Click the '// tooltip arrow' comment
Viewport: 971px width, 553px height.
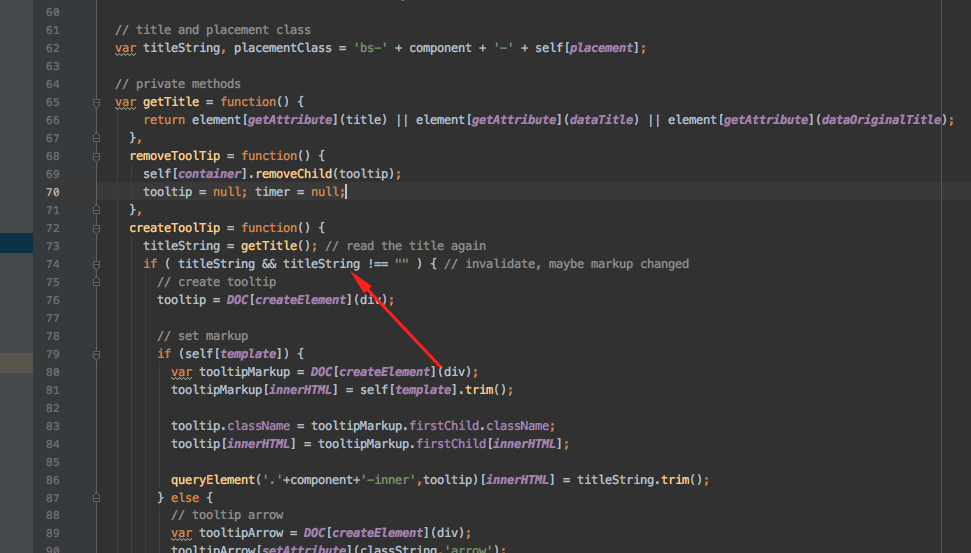pos(227,515)
